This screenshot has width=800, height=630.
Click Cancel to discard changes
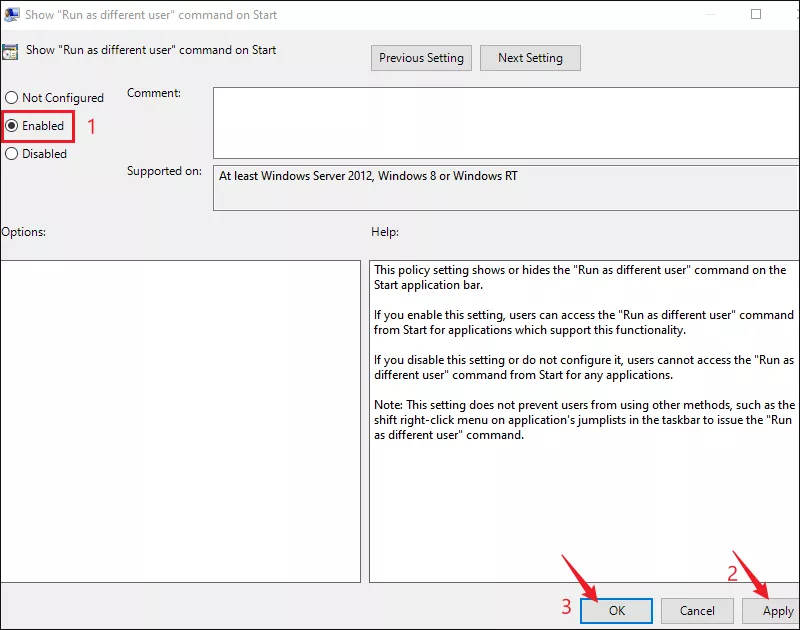pyautogui.click(x=697, y=611)
